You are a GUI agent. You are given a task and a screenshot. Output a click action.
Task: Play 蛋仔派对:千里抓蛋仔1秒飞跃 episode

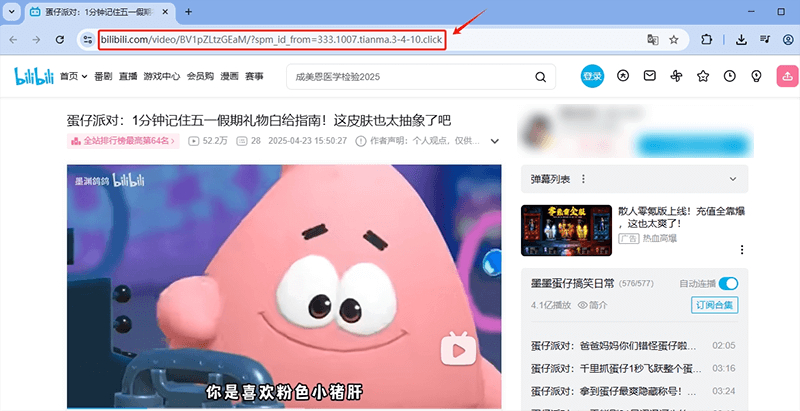pos(633,368)
